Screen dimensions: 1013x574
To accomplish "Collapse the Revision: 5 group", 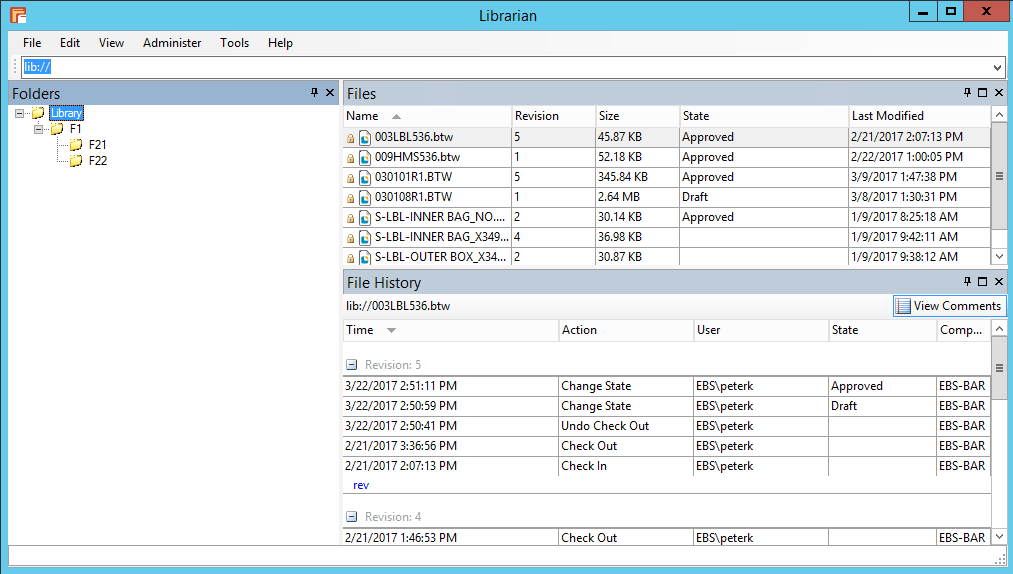I will (x=351, y=365).
